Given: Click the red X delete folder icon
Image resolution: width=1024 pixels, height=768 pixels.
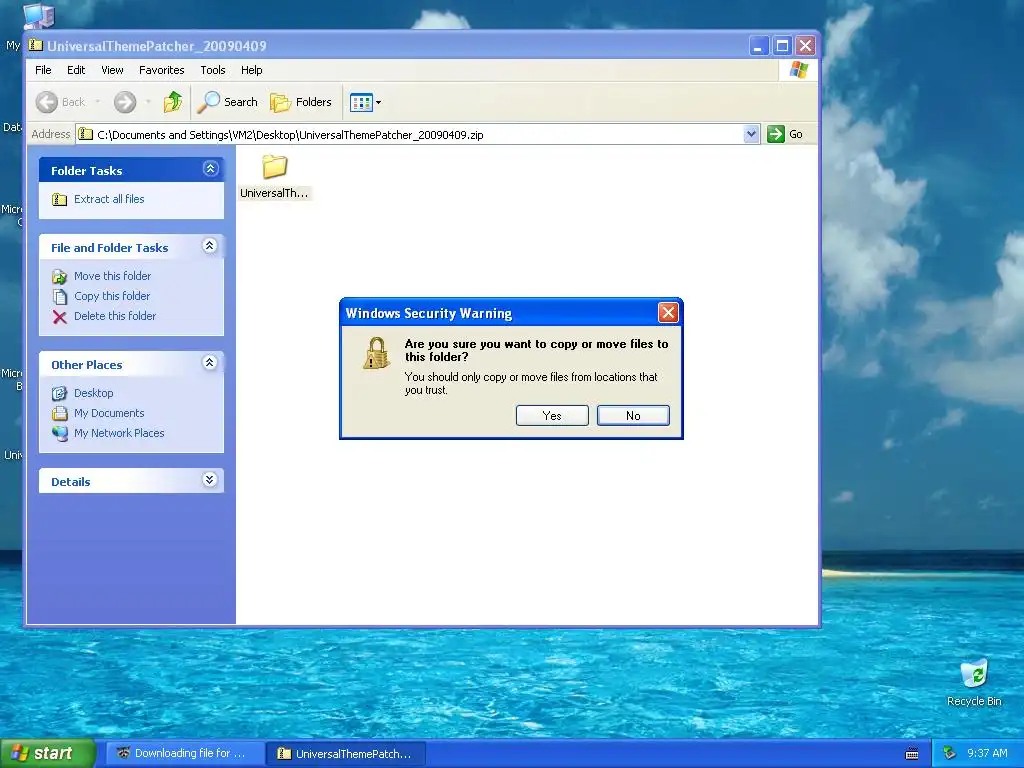Looking at the screenshot, I should 59,317.
